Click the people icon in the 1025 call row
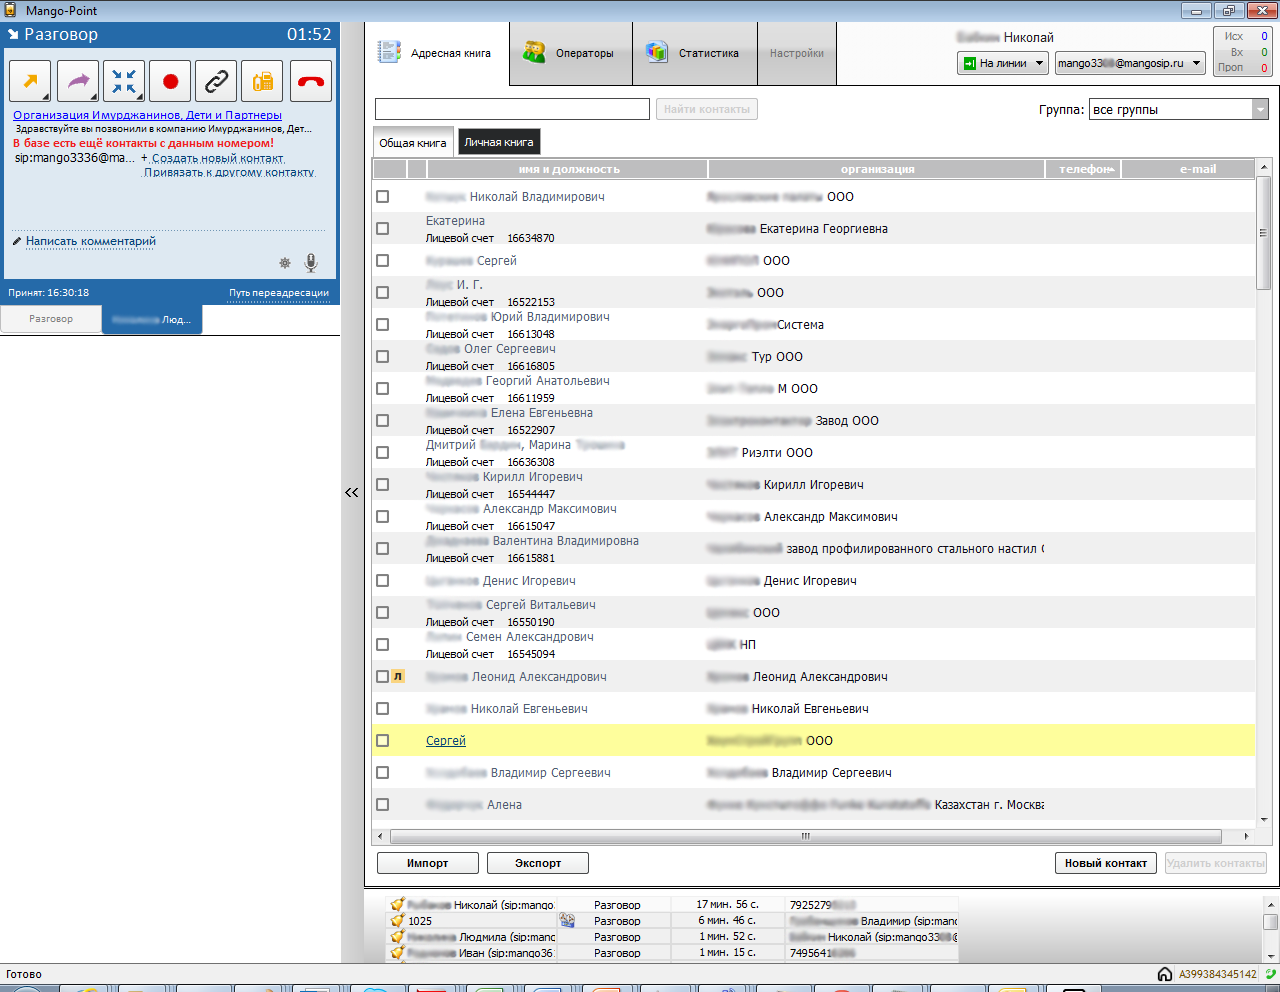 [568, 921]
